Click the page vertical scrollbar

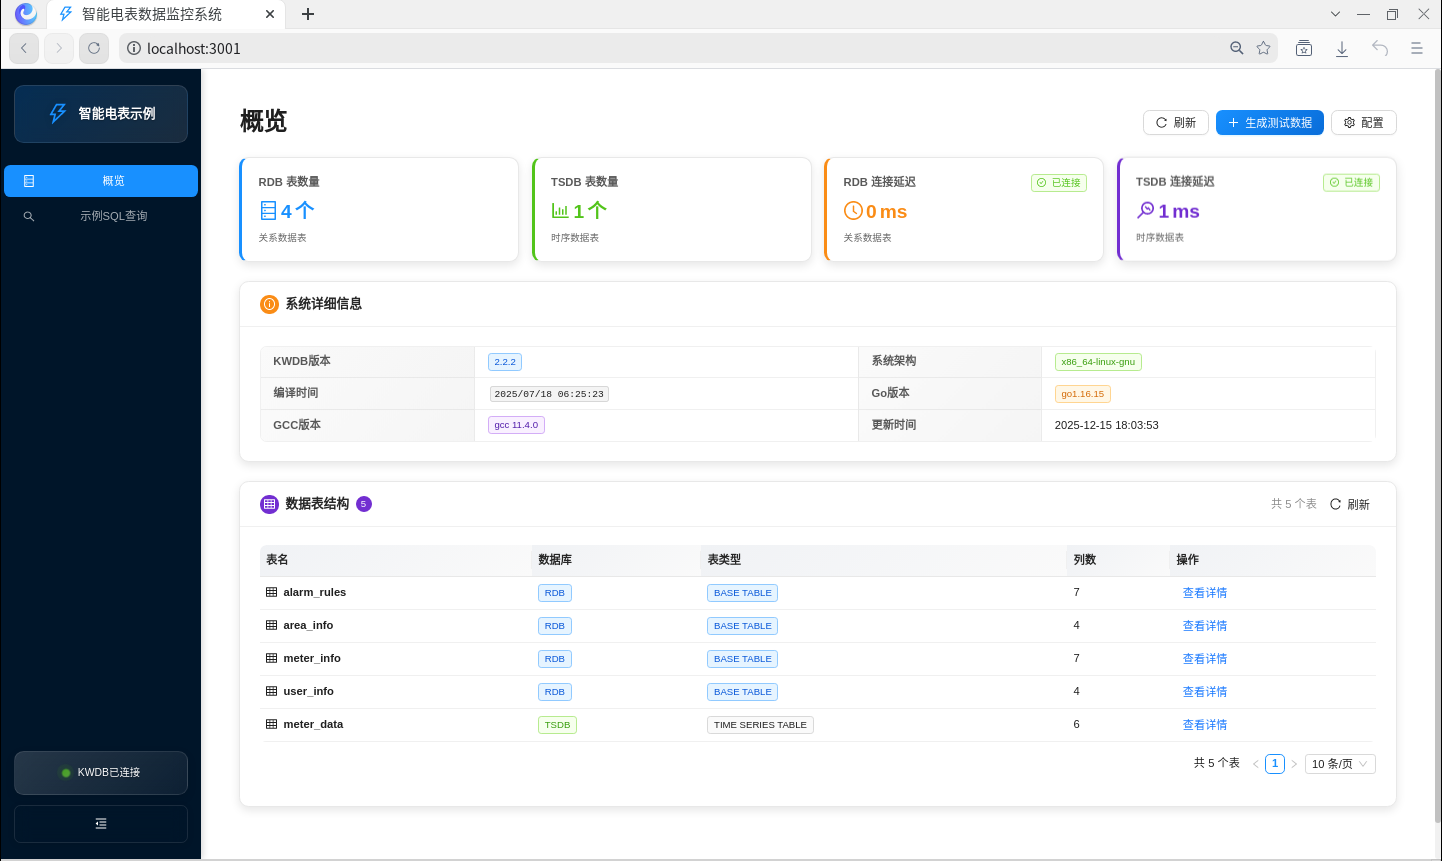1437,447
